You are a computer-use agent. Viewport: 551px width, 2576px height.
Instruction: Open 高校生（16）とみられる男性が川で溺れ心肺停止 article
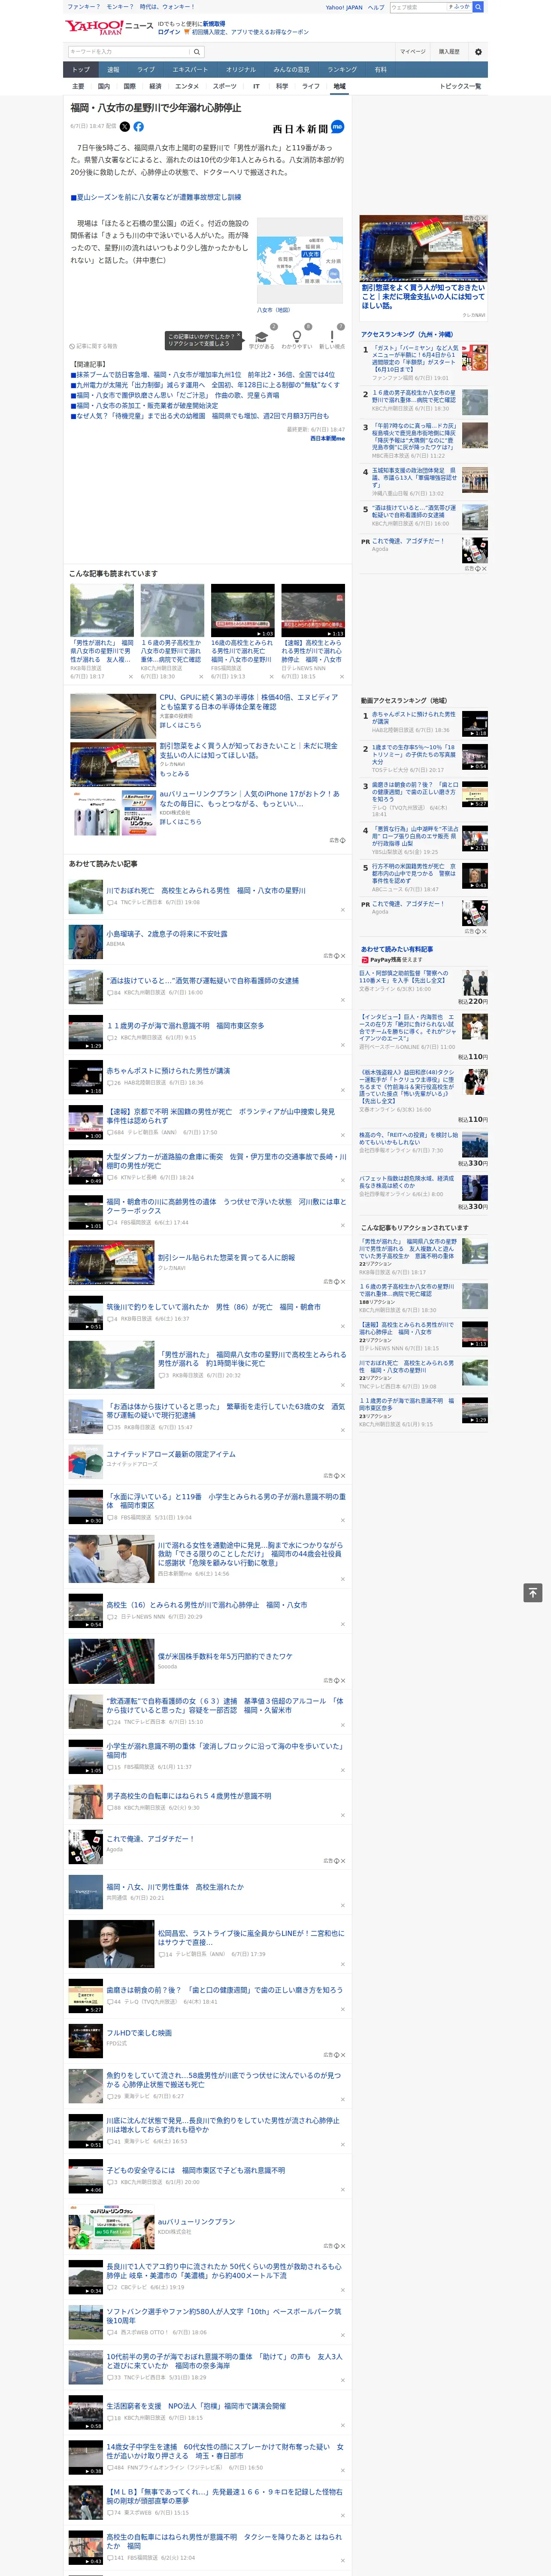[207, 1605]
